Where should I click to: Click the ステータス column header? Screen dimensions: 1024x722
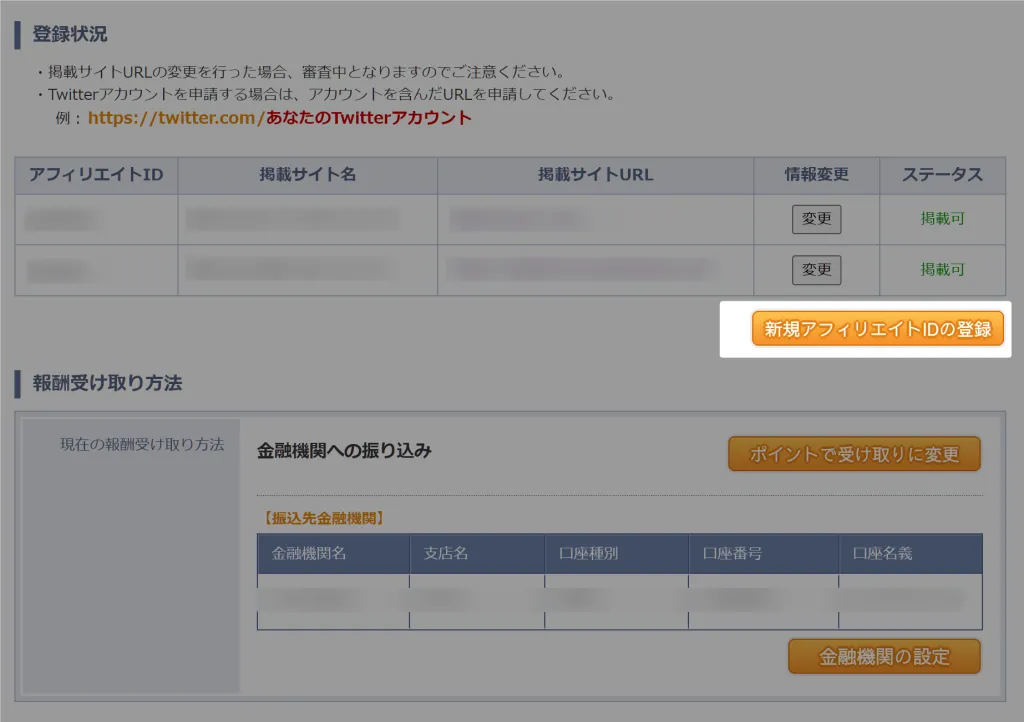[x=942, y=175]
